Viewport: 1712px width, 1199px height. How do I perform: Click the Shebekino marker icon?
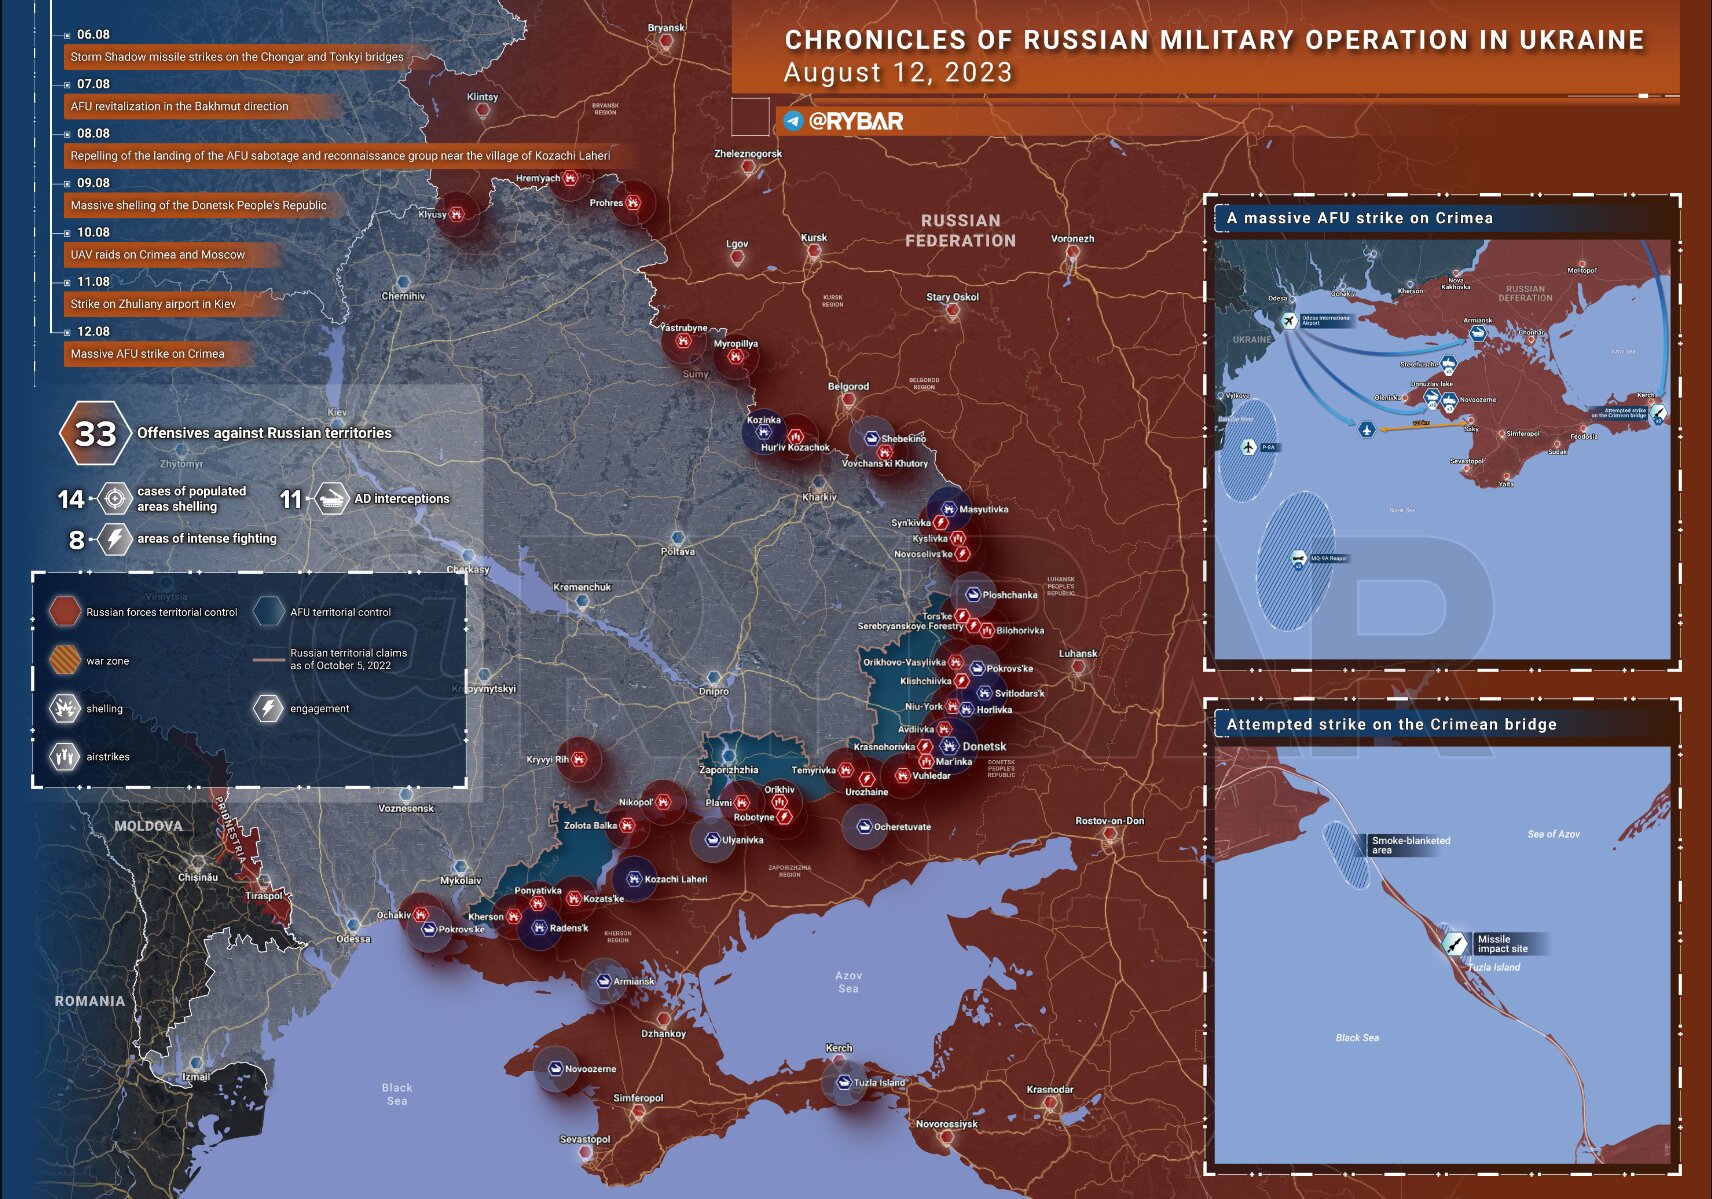coord(871,438)
